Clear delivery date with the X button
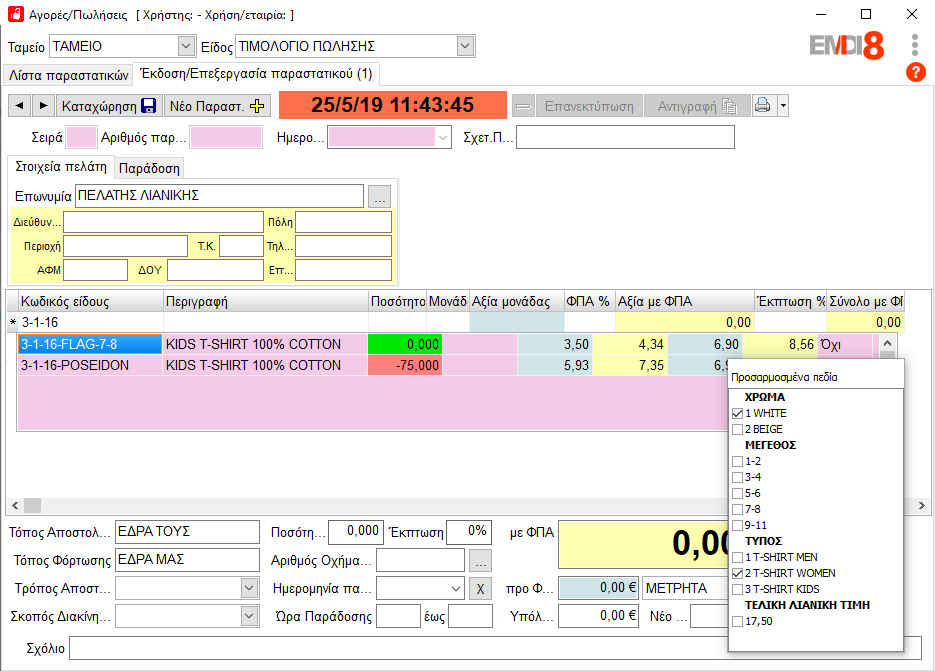935x671 pixels. pyautogui.click(x=481, y=589)
